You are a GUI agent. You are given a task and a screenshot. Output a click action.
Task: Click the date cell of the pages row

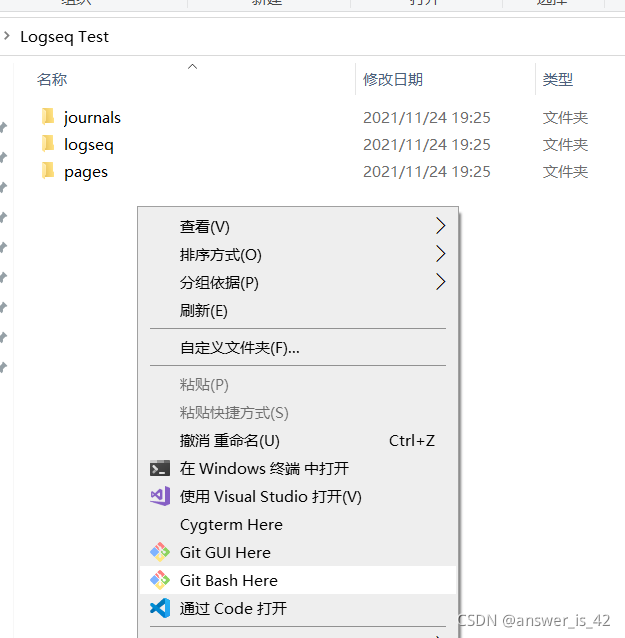(427, 172)
